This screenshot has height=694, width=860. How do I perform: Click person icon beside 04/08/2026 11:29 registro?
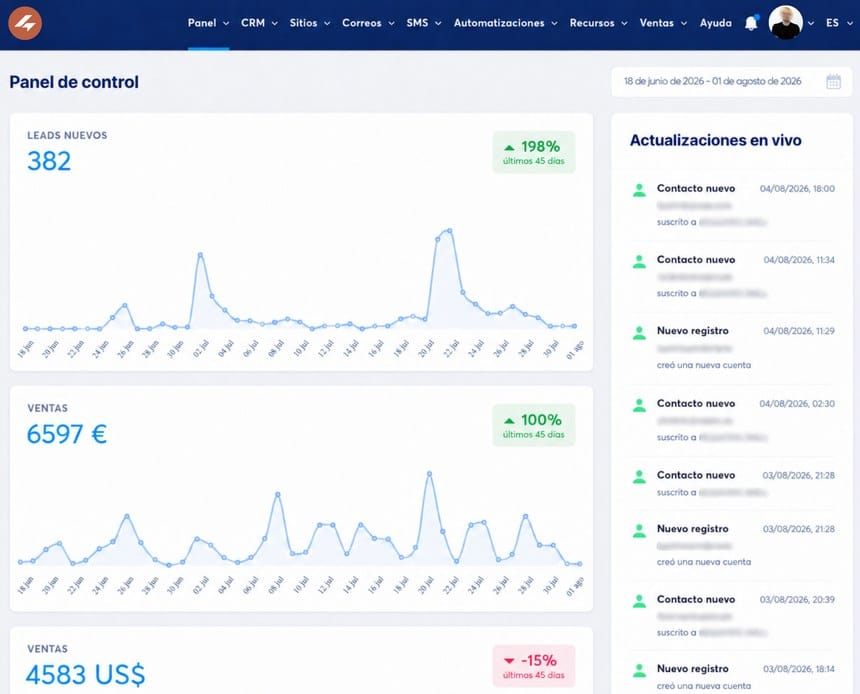[x=639, y=333]
